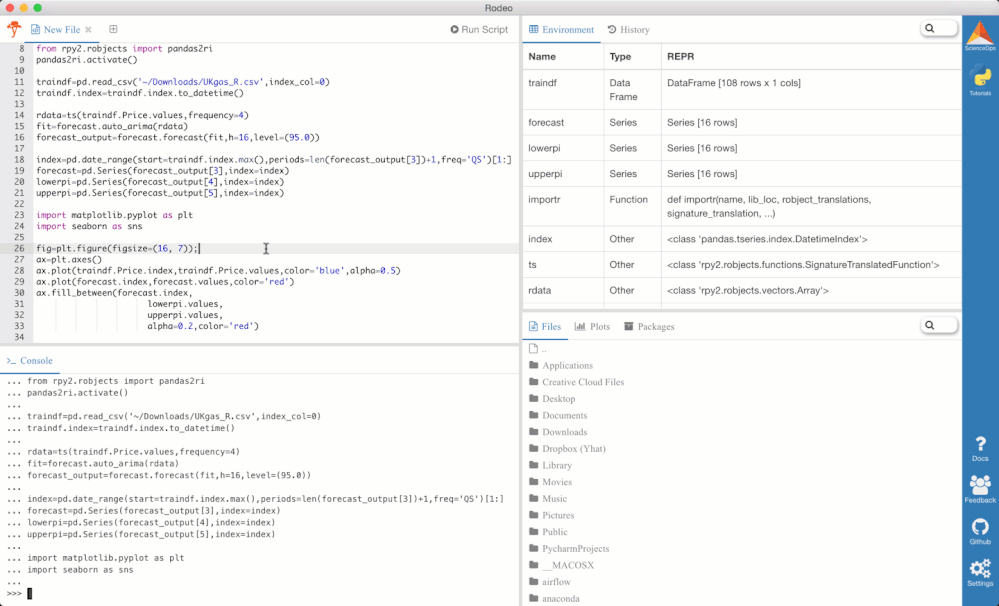Screen dimensions: 999x606
Task: Click the Music folder icon
Action: 534,498
